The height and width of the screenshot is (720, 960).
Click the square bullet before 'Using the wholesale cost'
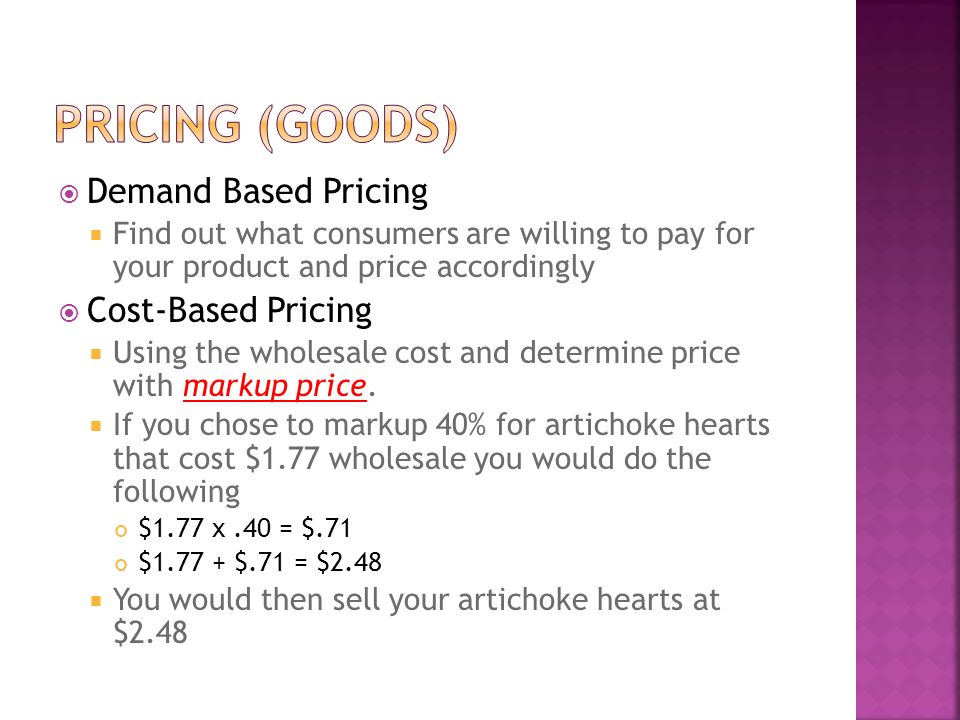[x=96, y=354]
